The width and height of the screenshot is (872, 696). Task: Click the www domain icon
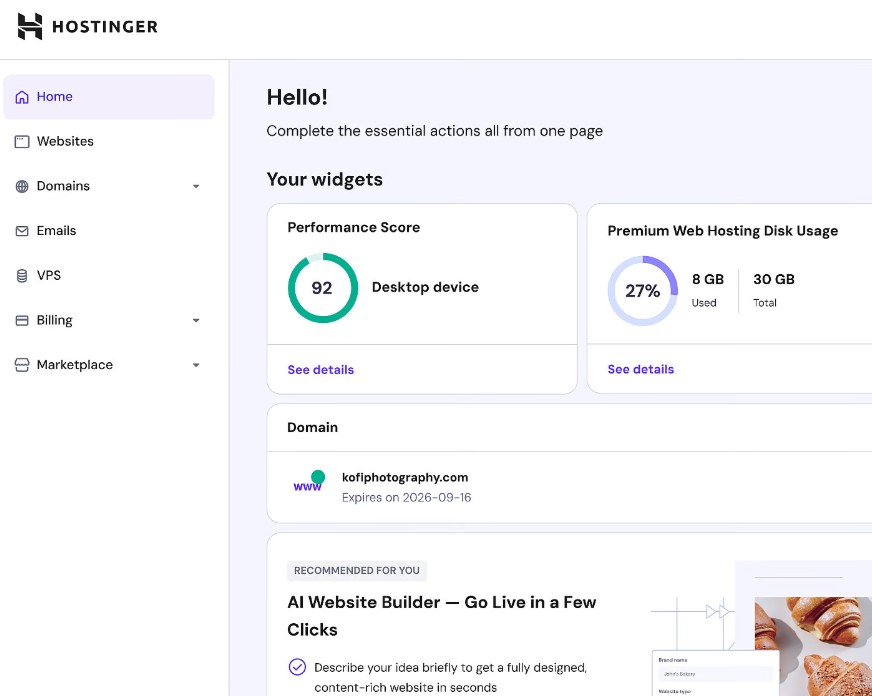coord(309,482)
